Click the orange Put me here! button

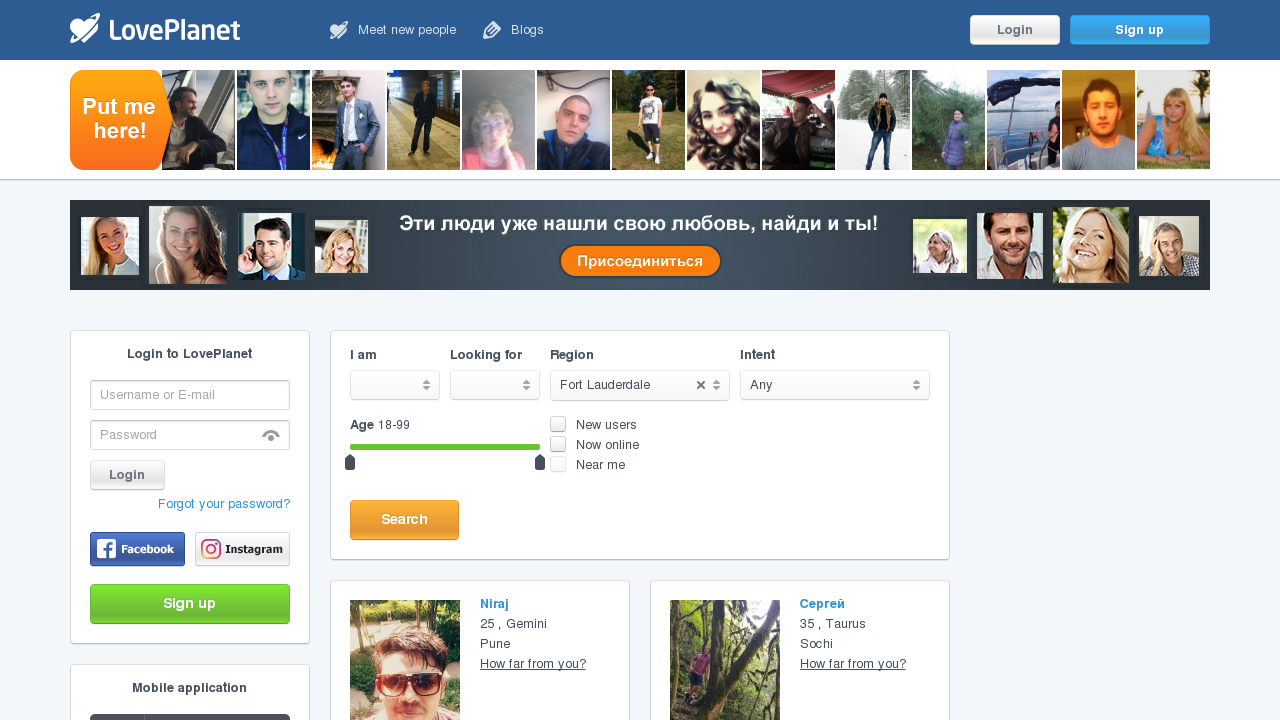pyautogui.click(x=118, y=120)
